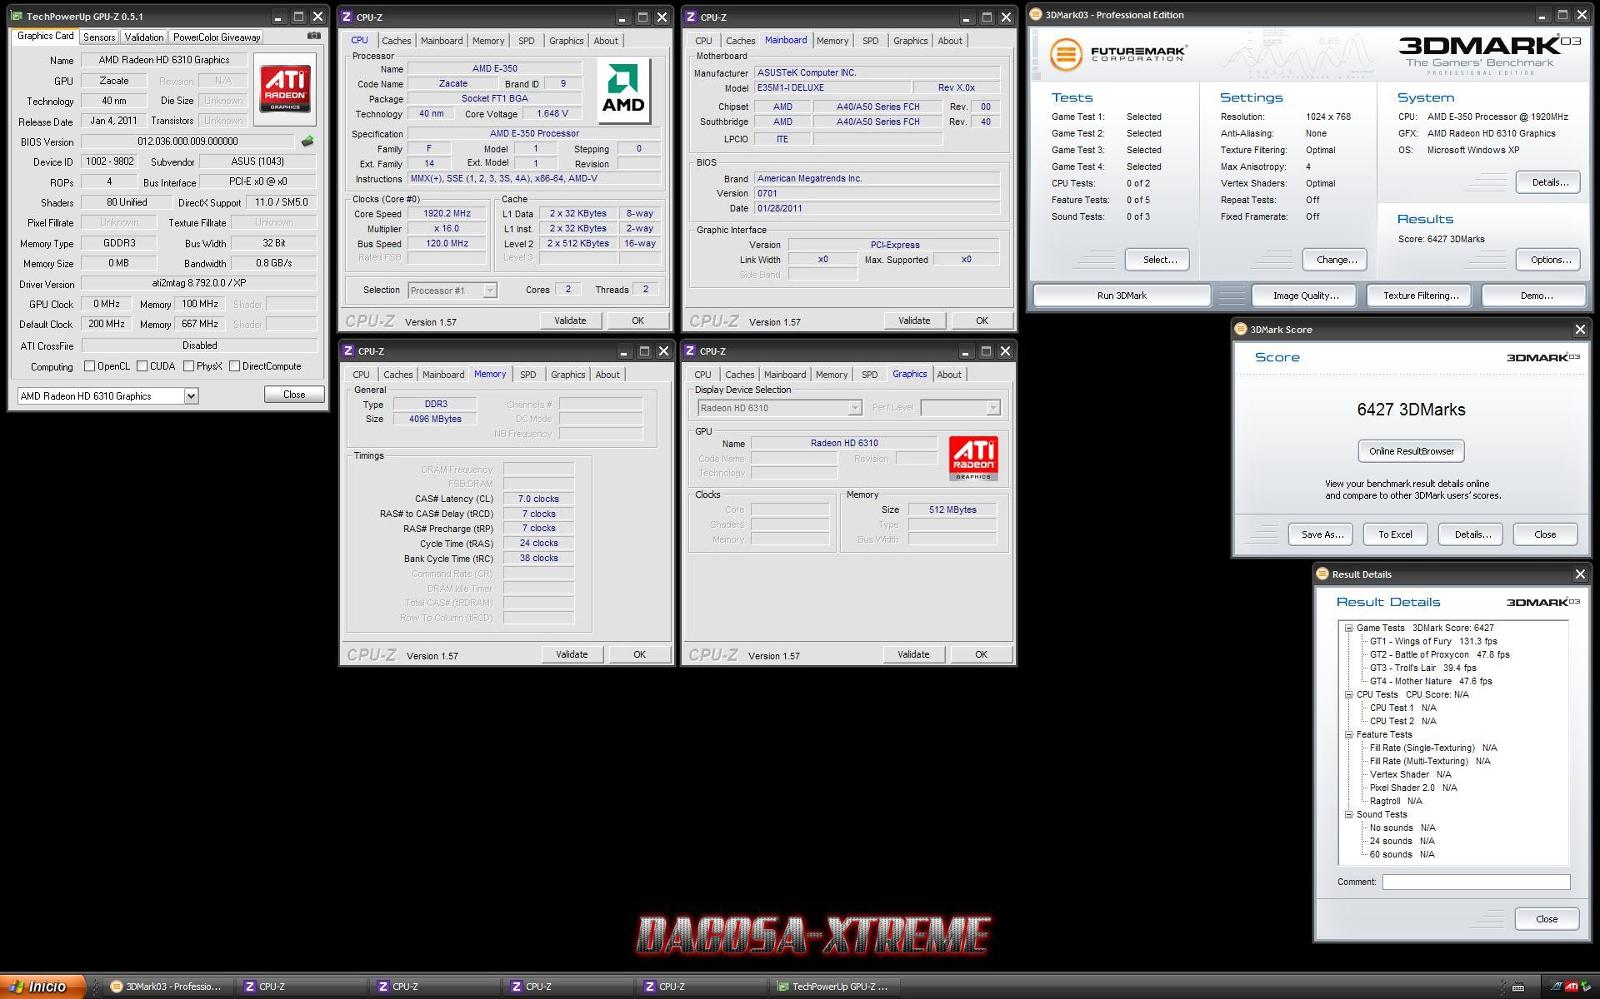Click Texture Filtering... button
The image size is (1600, 999).
point(1420,296)
